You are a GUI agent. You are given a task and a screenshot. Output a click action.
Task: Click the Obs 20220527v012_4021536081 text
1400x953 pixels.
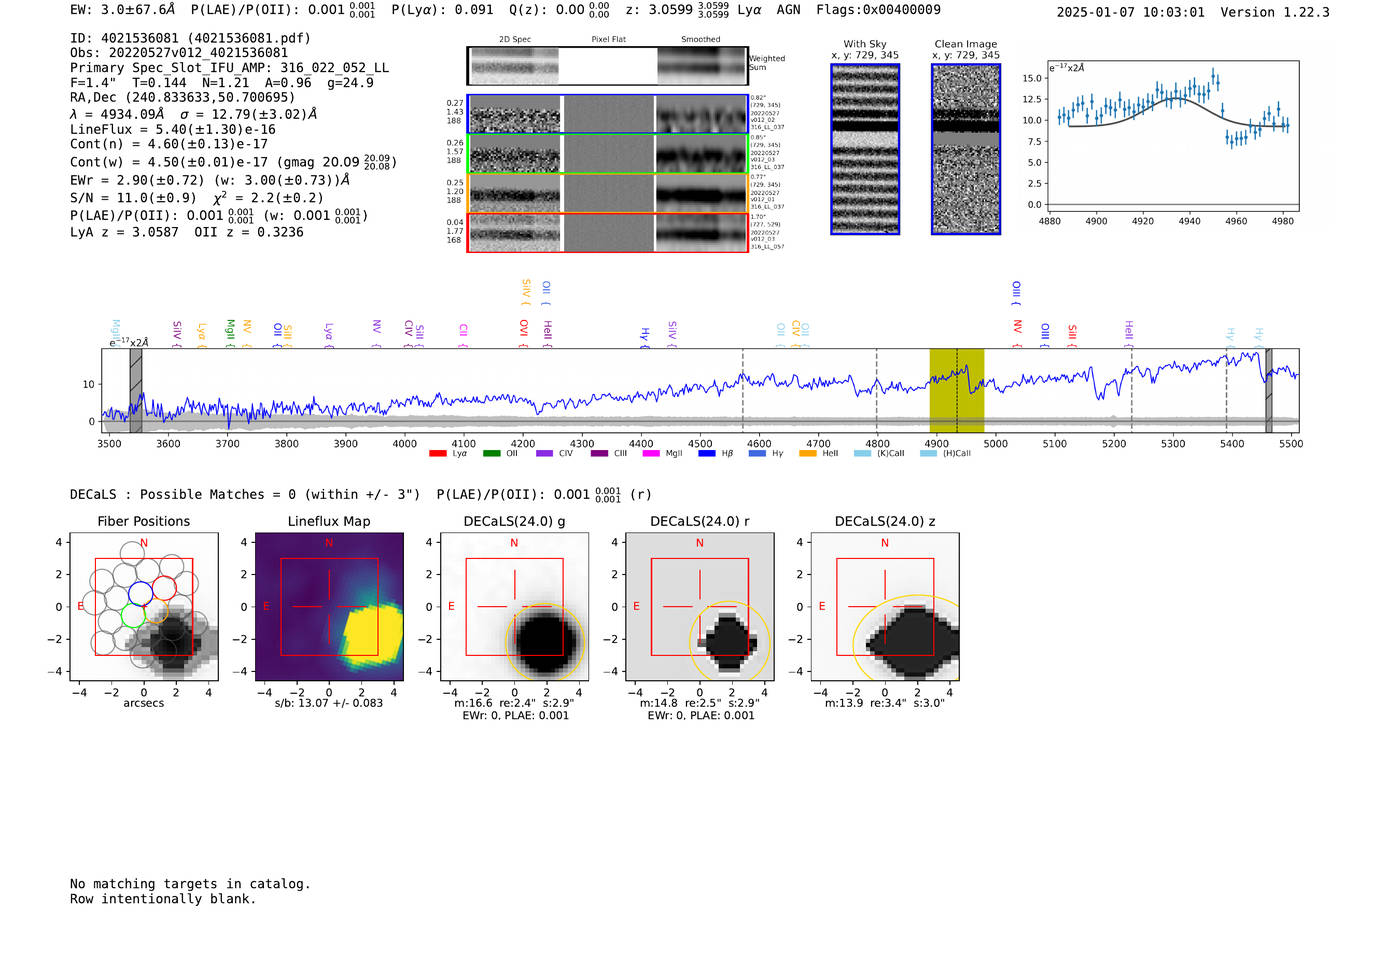[179, 53]
